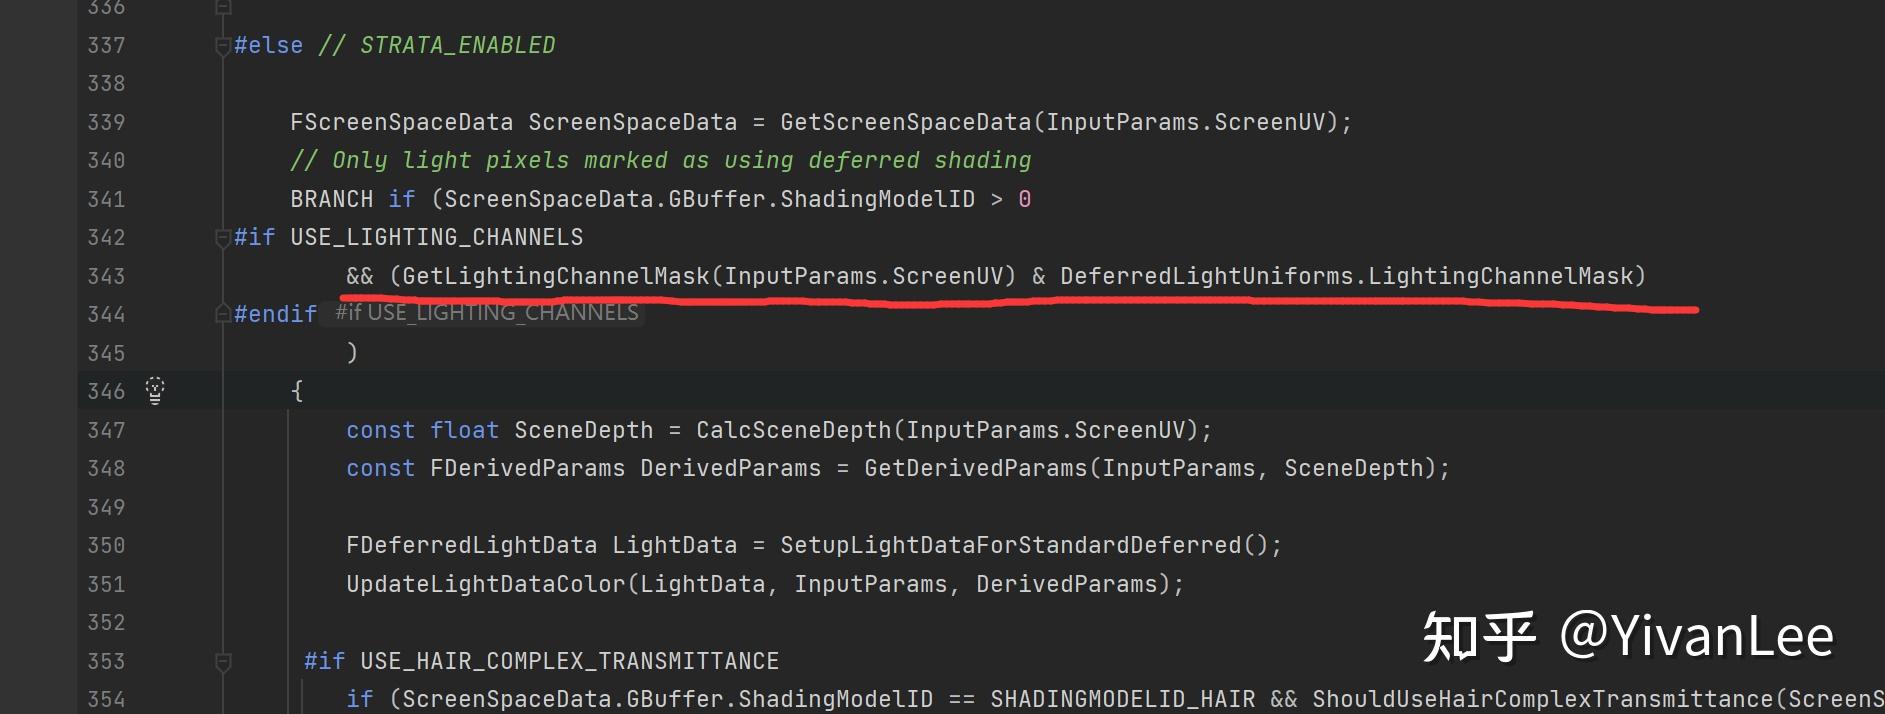Click the GetScreenSpaceData function call
The image size is (1885, 714).
coord(905,122)
